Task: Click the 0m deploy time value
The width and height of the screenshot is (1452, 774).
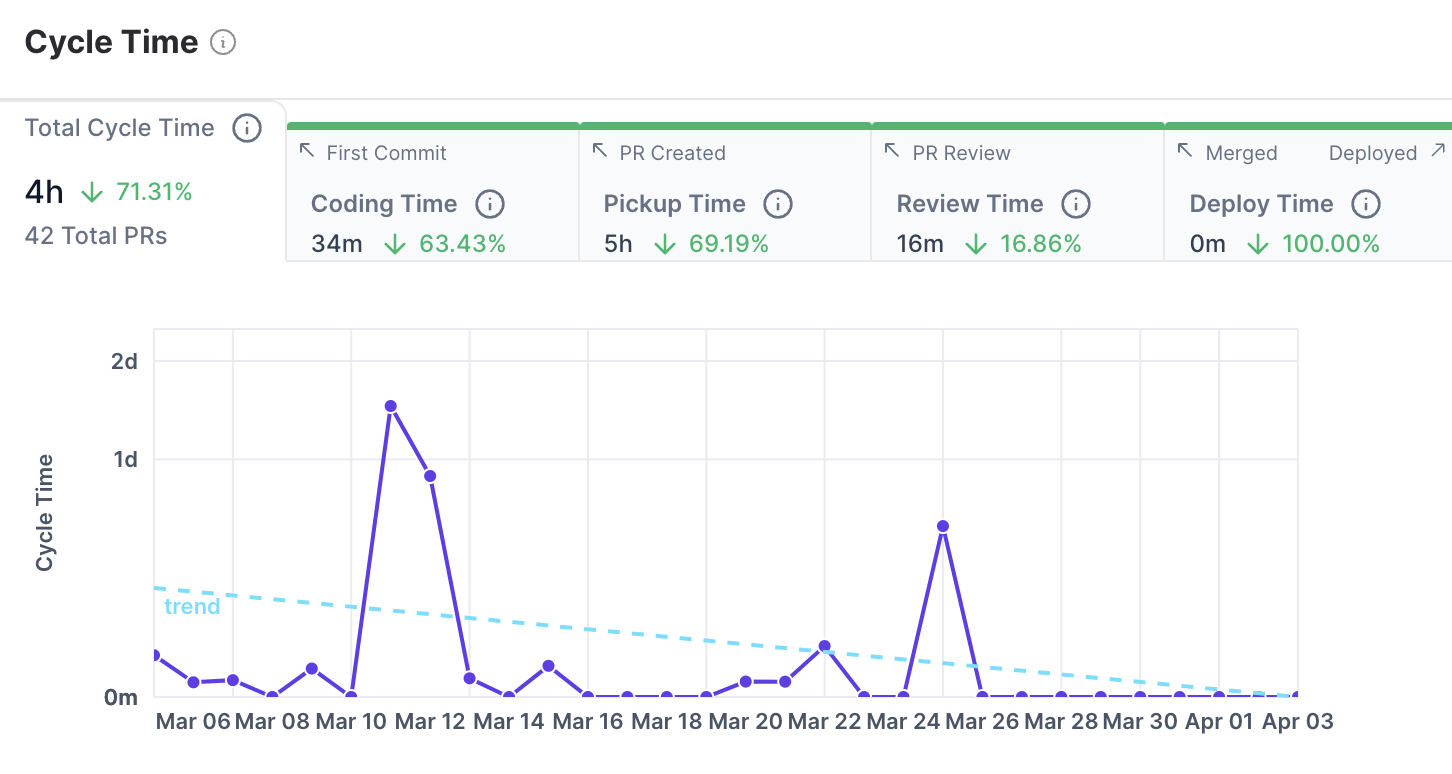Action: [1208, 244]
